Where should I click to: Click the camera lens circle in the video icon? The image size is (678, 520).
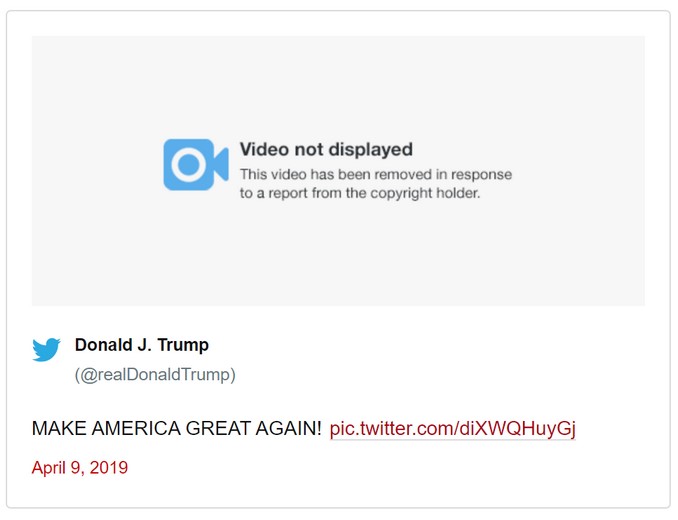tap(187, 165)
